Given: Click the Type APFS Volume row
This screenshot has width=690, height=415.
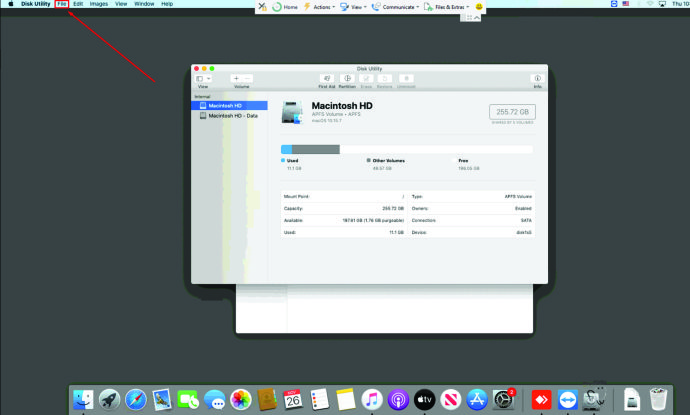Looking at the screenshot, I should coord(472,197).
